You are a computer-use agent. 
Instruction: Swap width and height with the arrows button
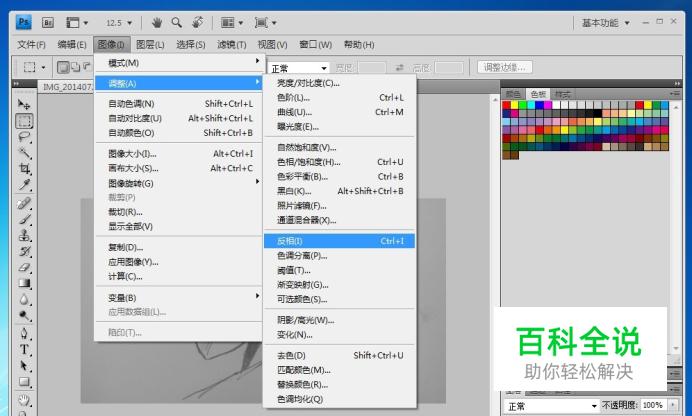(399, 67)
